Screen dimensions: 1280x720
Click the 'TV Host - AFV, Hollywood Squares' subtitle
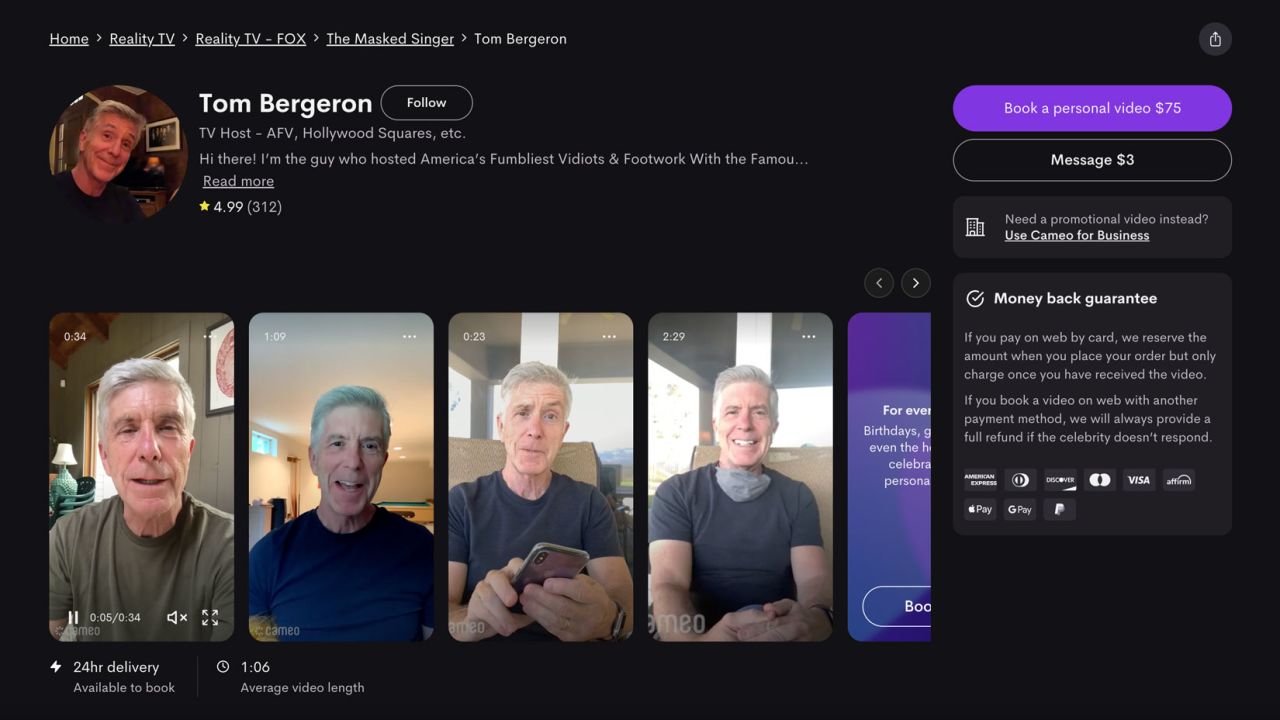332,133
